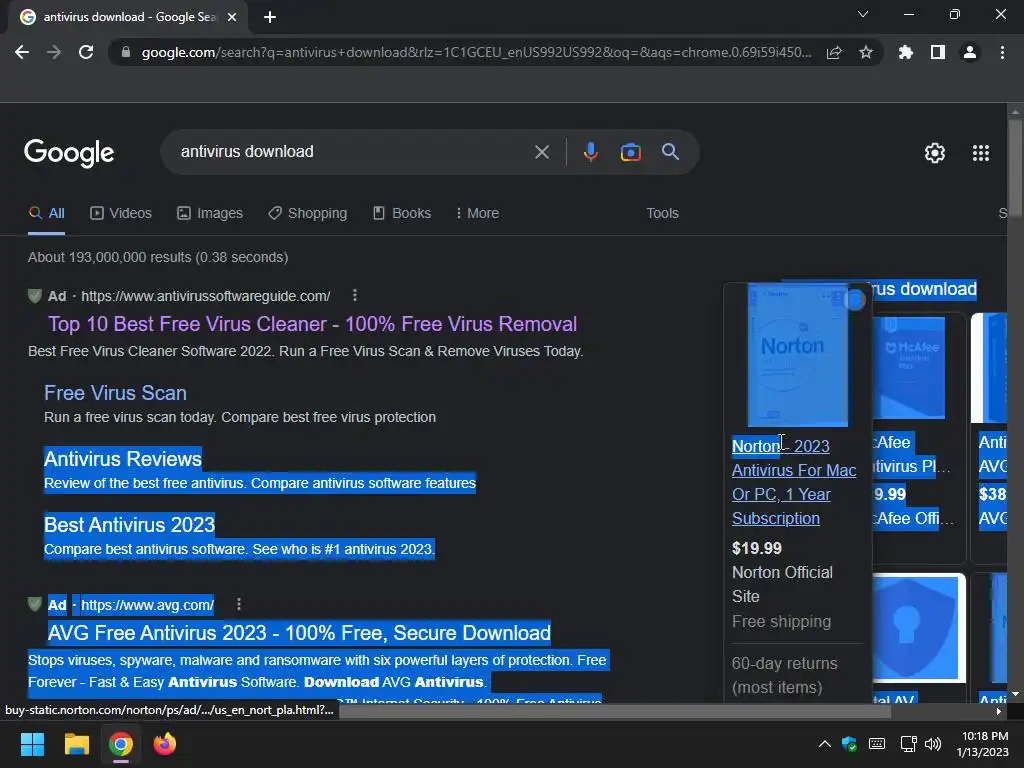Click the result count text
This screenshot has width=1024, height=768.
click(158, 257)
